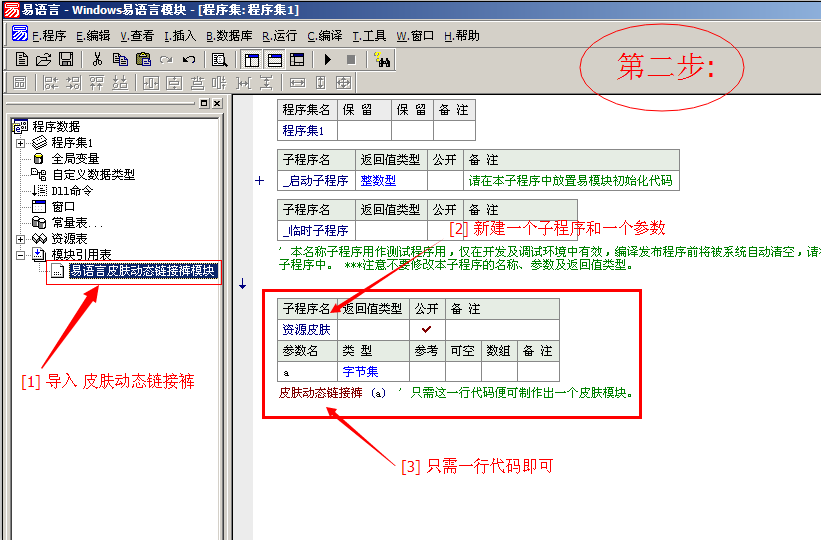Open the help search binoculars icon

(382, 60)
